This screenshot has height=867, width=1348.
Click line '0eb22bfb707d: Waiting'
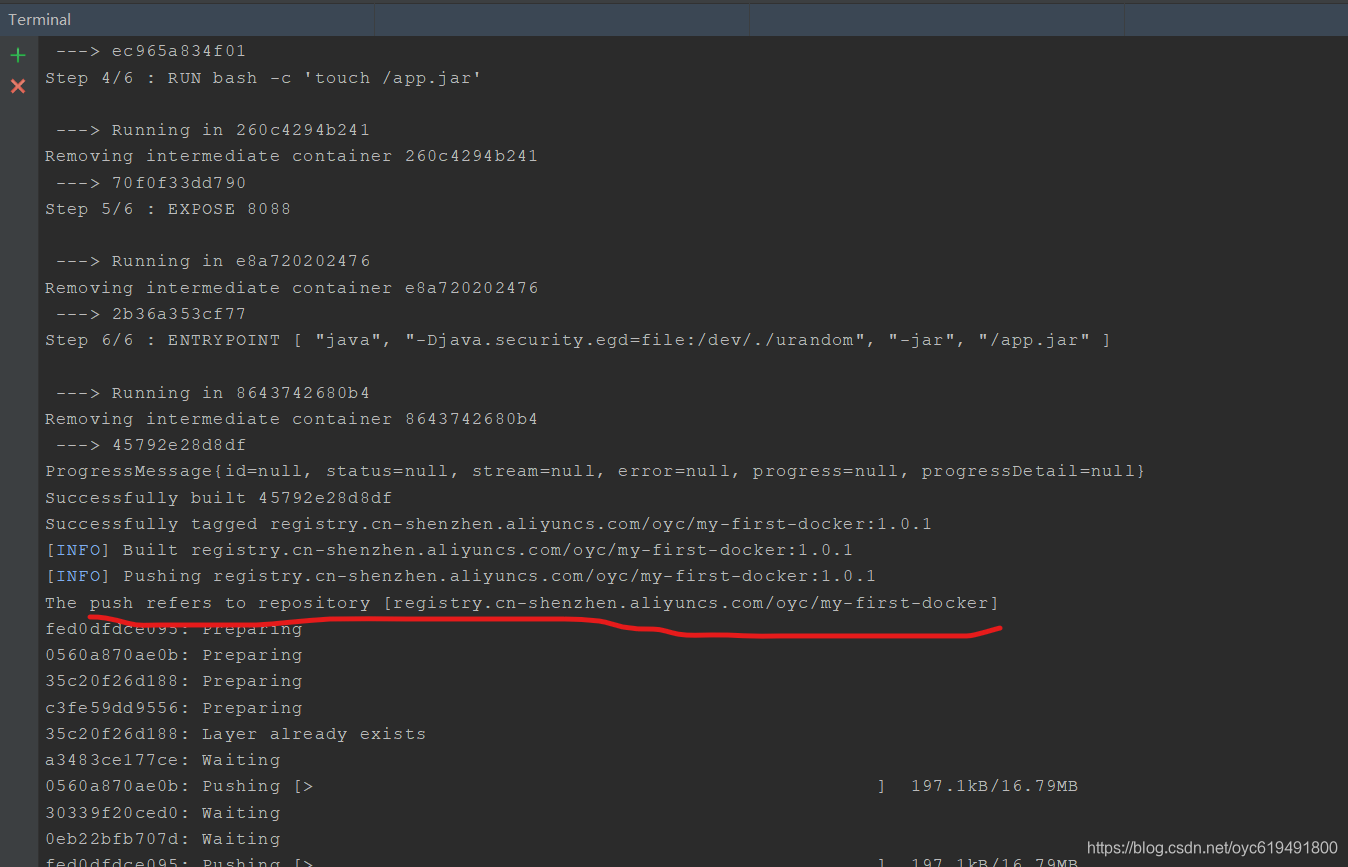162,838
